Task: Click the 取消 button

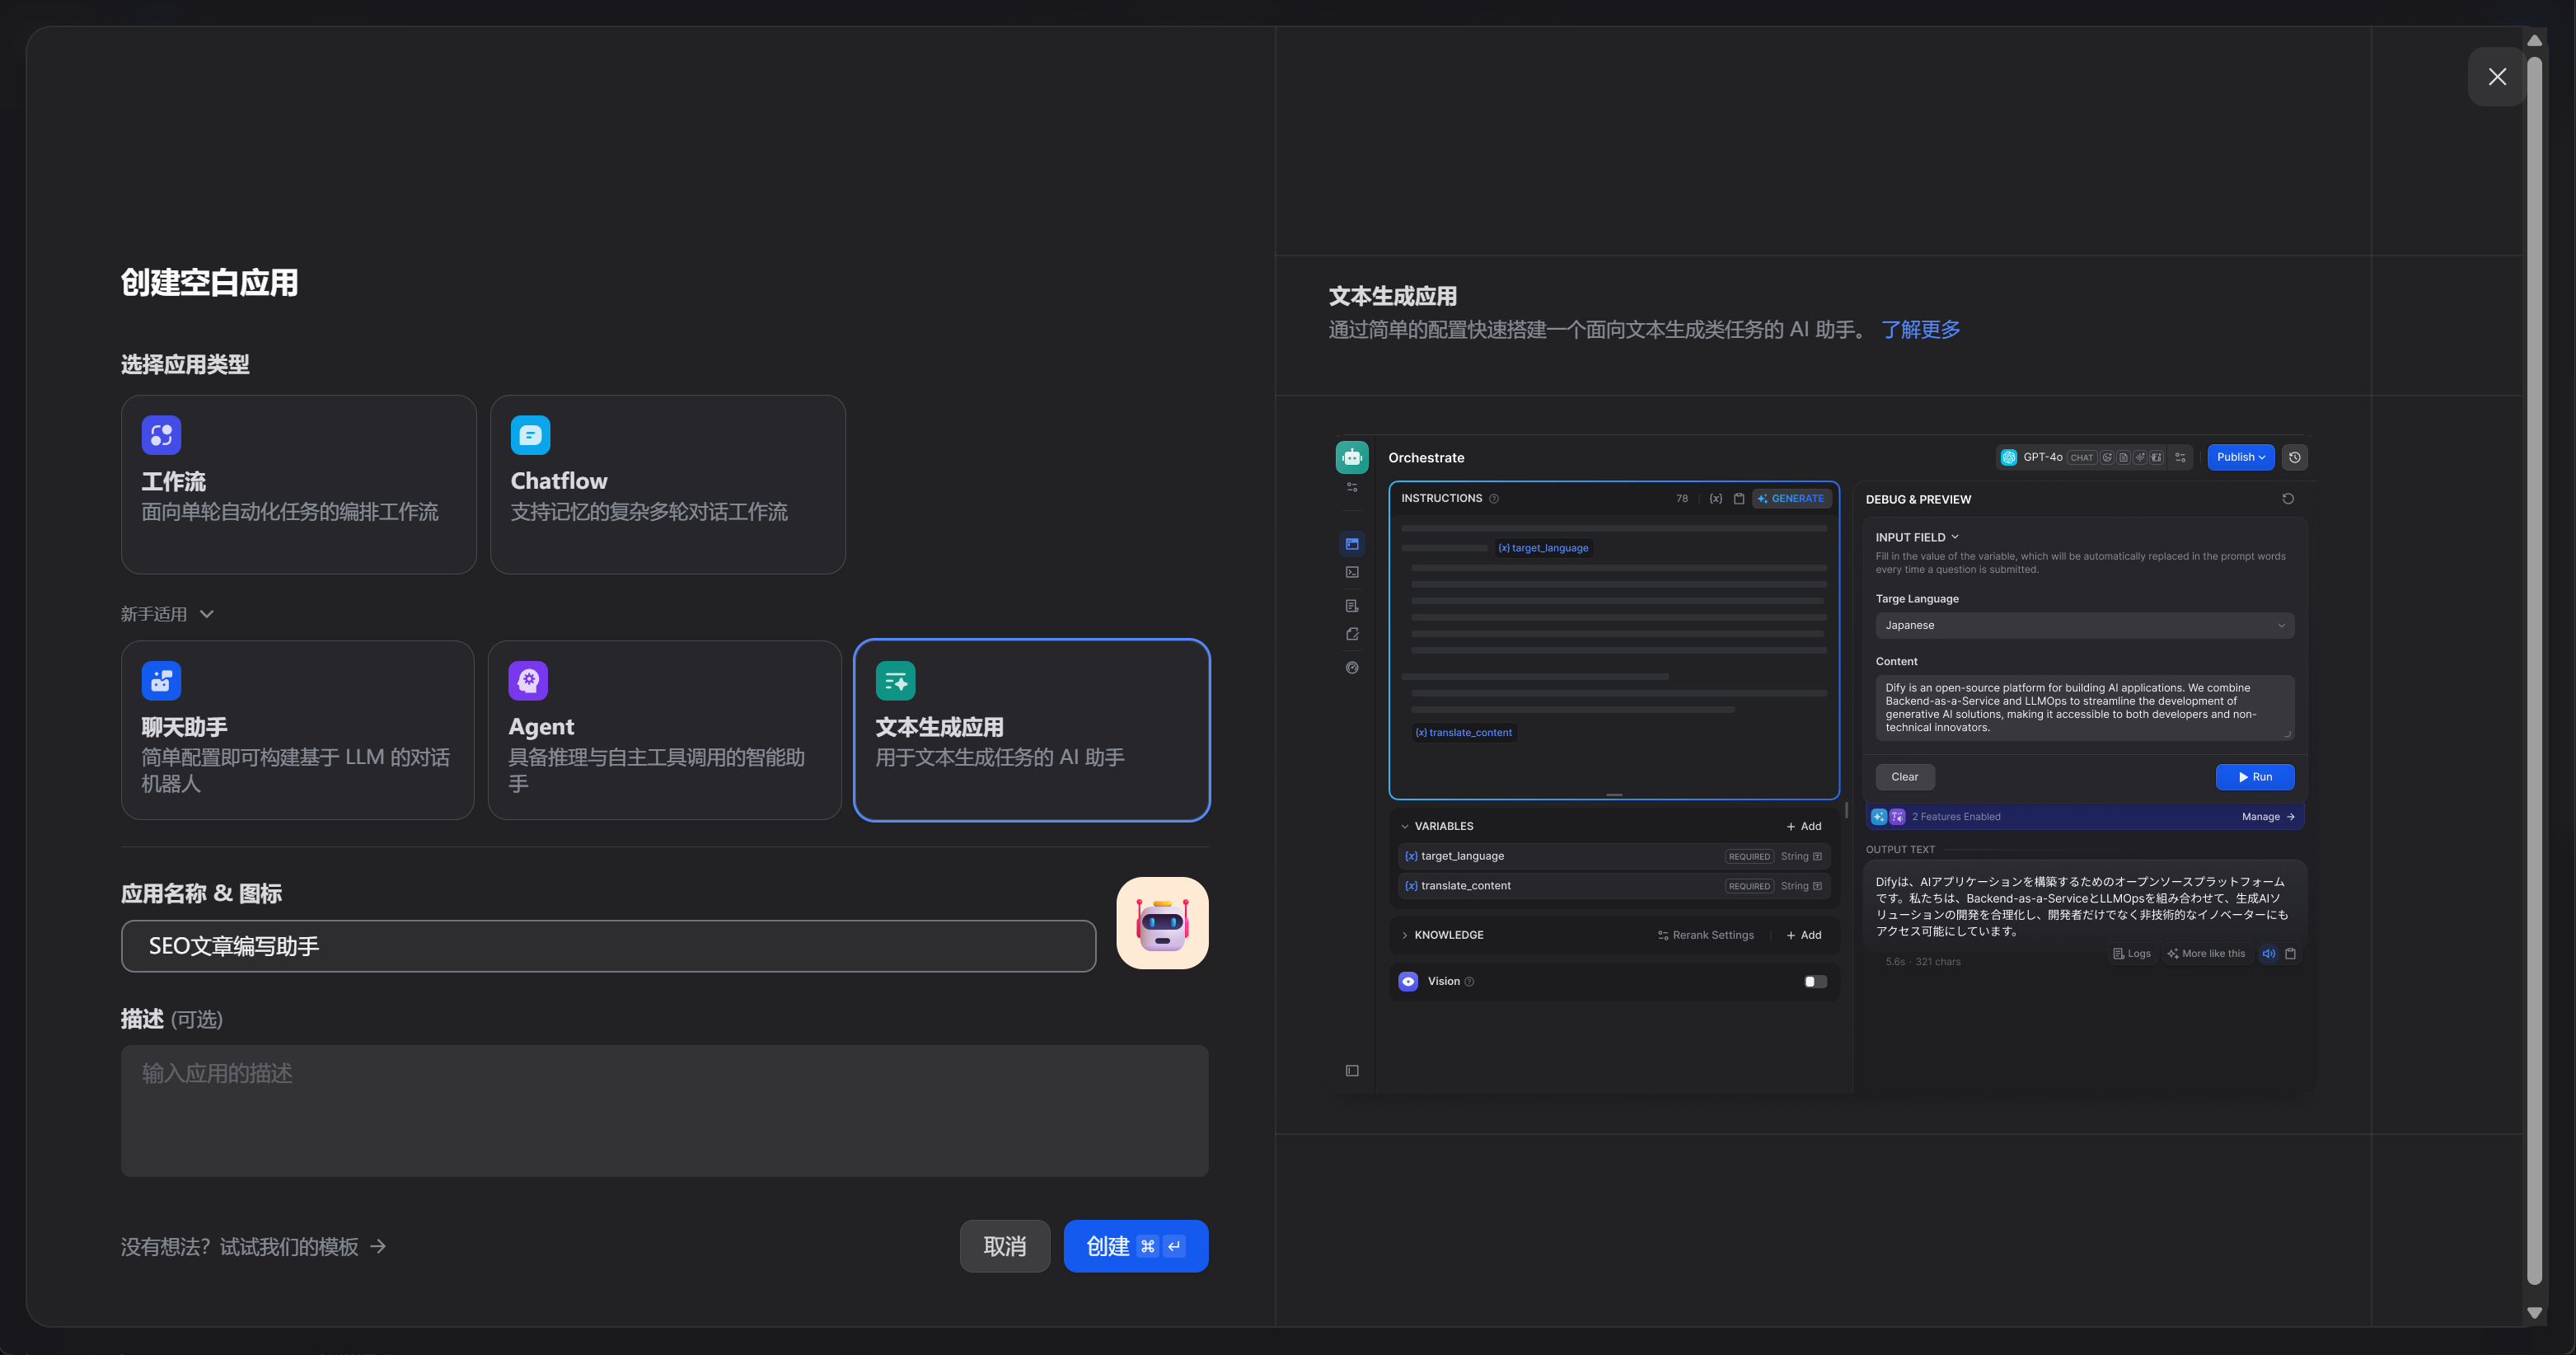Action: 1004,1246
